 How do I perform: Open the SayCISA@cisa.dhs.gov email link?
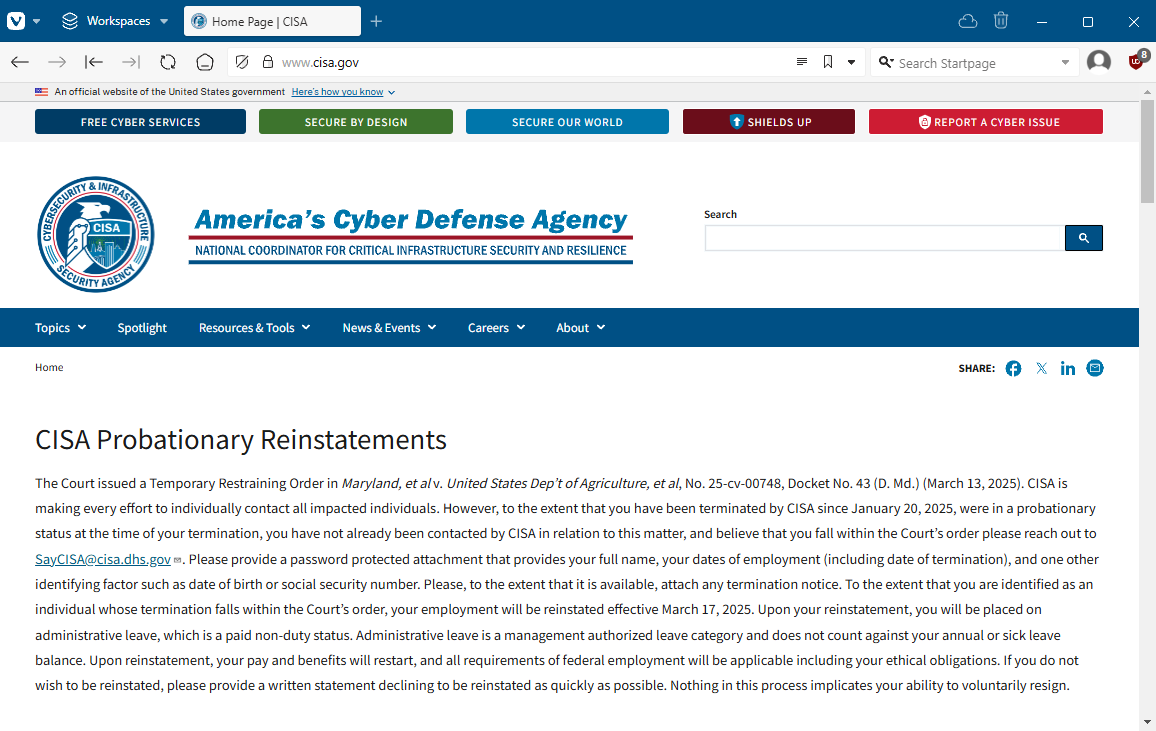tap(103, 559)
